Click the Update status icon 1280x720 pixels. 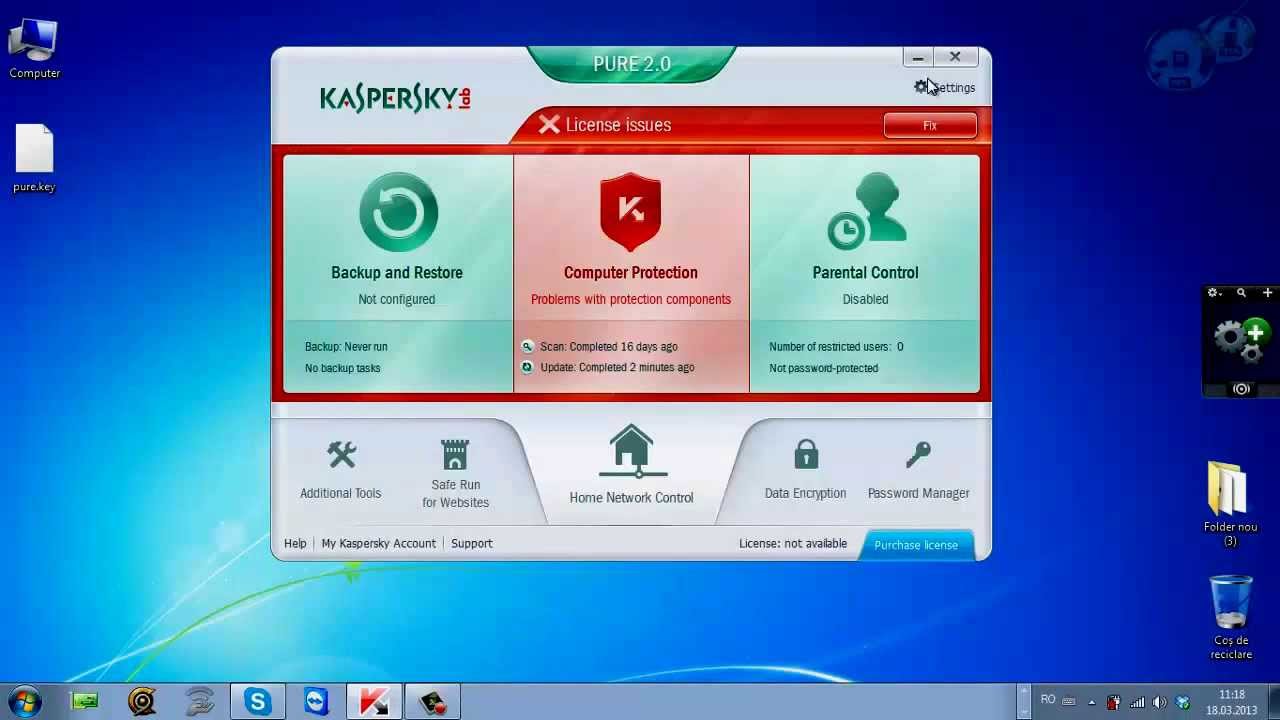(x=527, y=367)
